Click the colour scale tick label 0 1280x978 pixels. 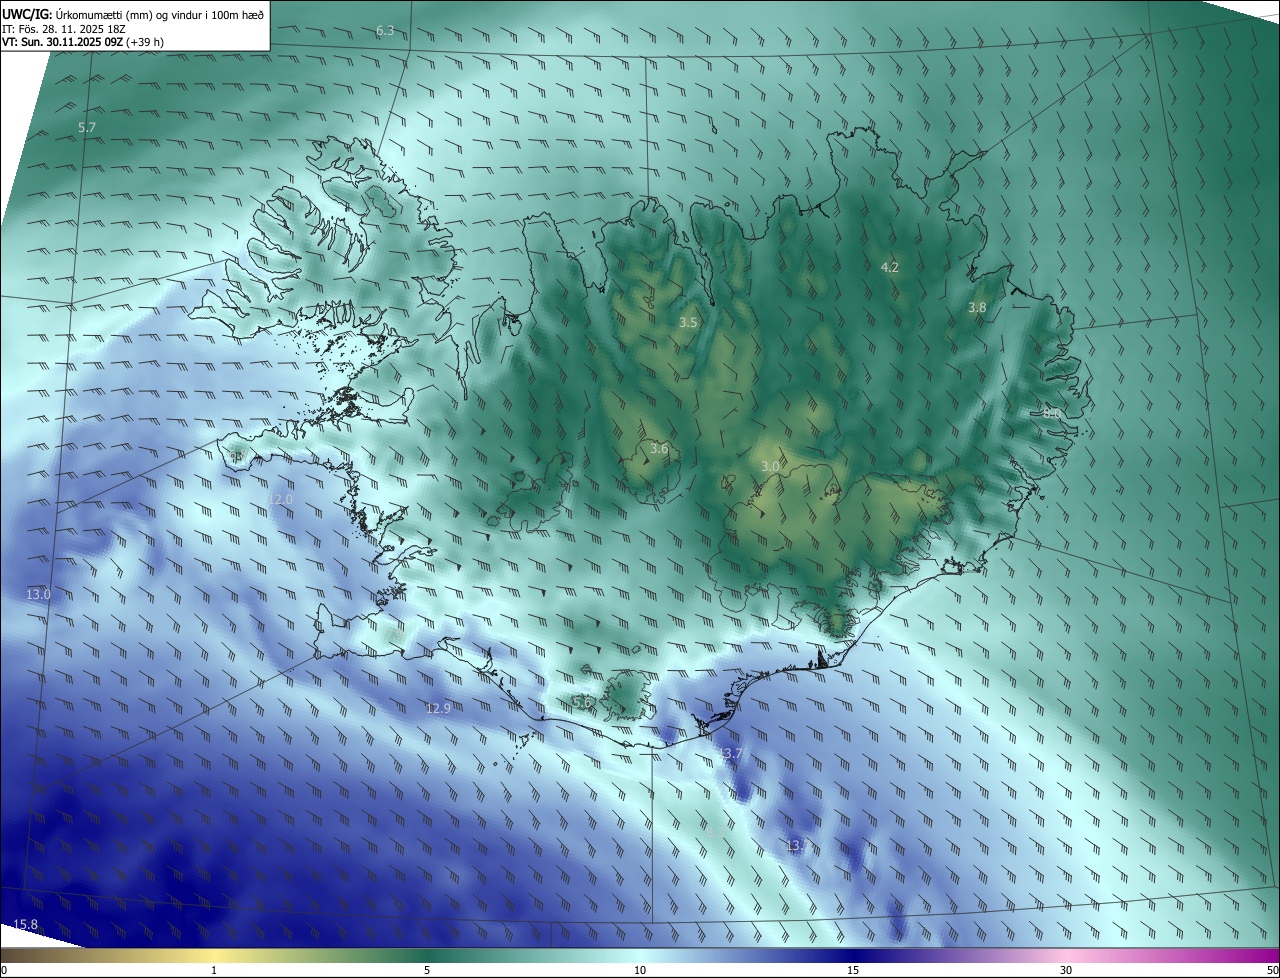point(4,970)
